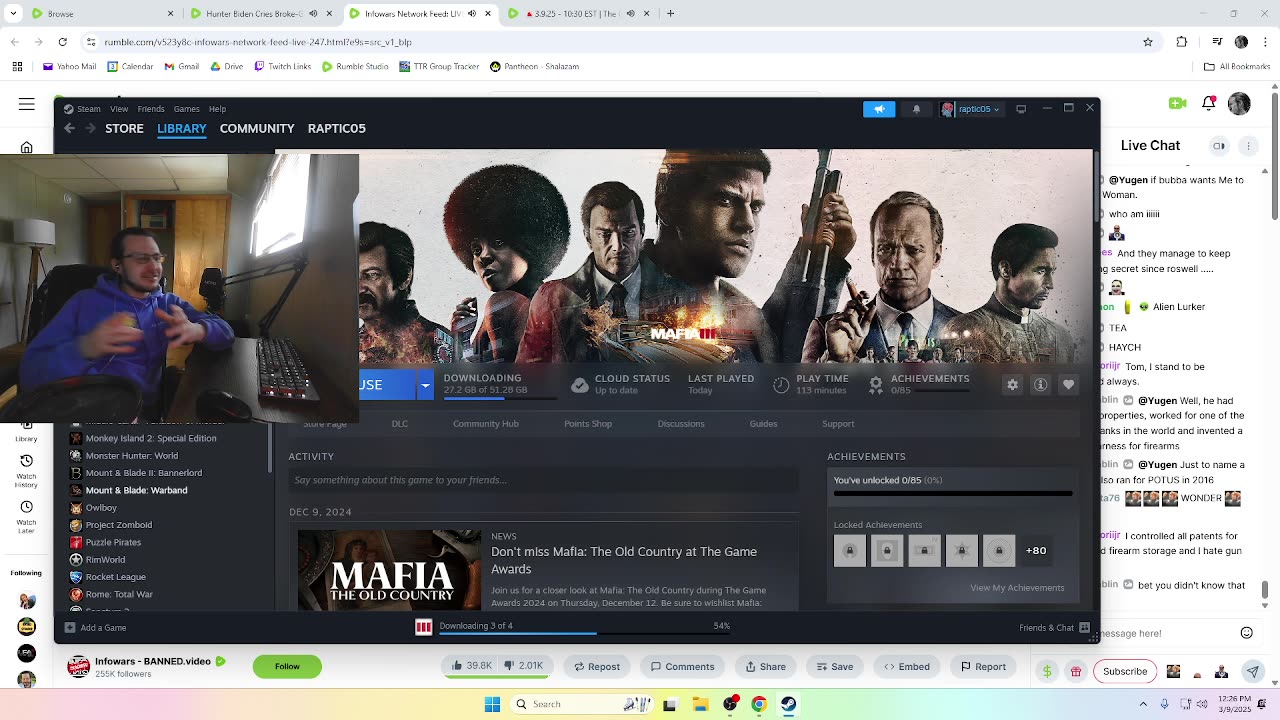Click the Rumble Subscribe button

(x=1125, y=672)
